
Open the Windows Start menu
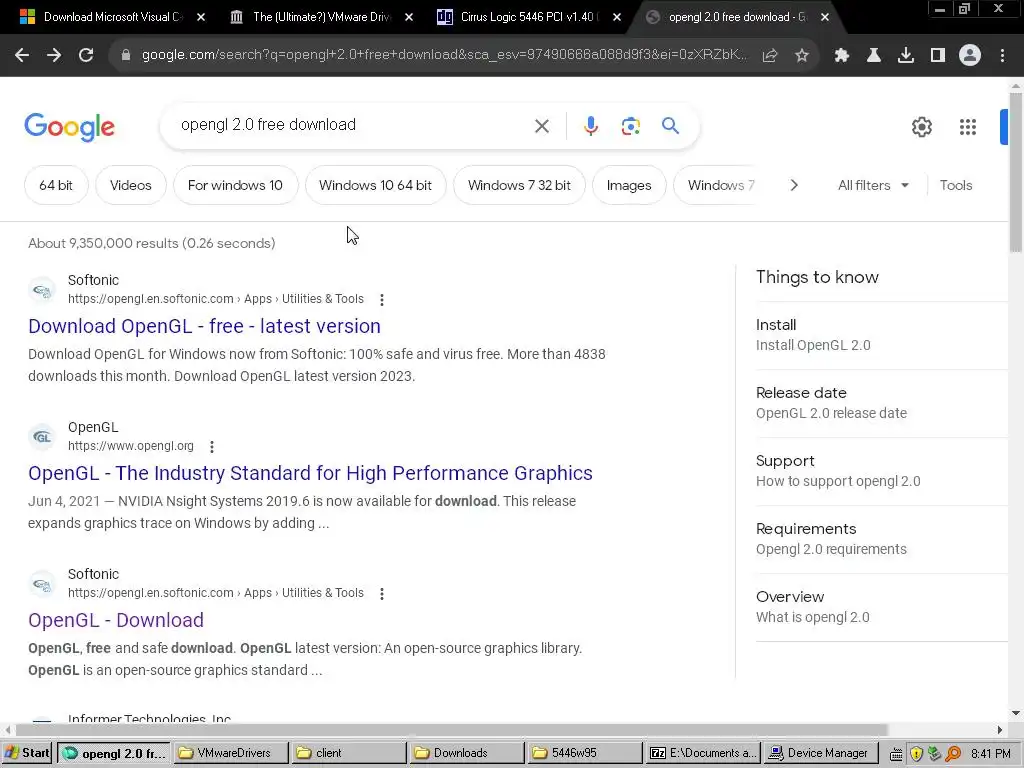click(x=27, y=753)
